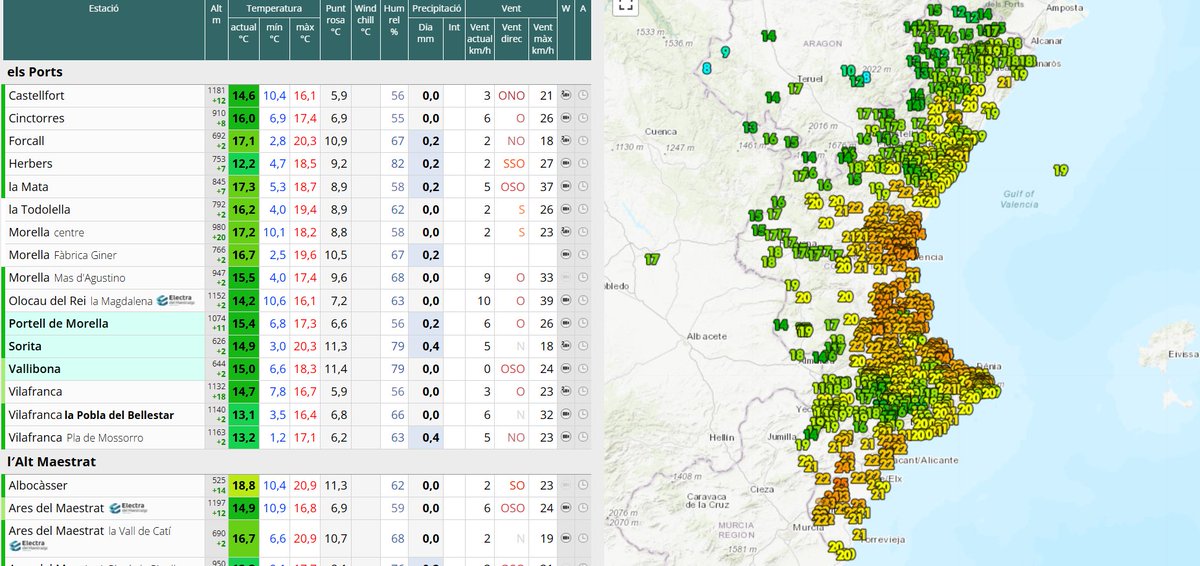1200x566 pixels.
Task: Click the 0,4 precipitation value for Sorita
Action: click(430, 346)
